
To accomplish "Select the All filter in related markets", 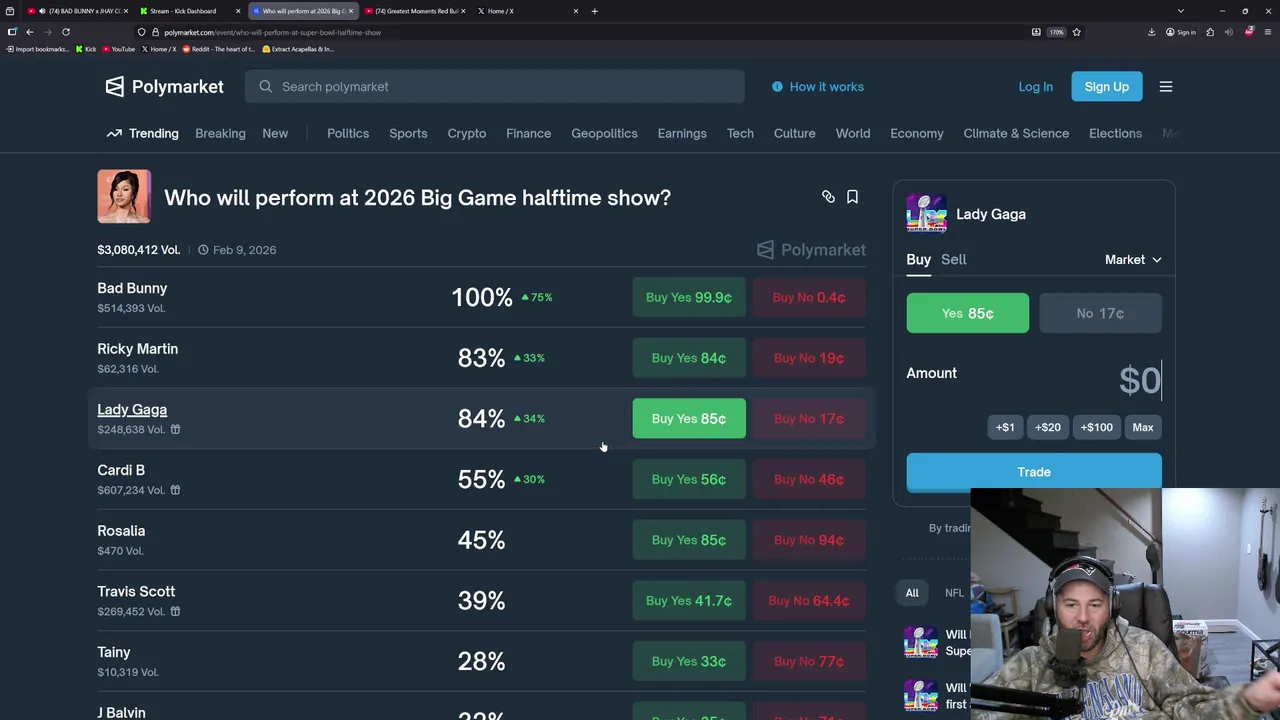I will tap(912, 593).
